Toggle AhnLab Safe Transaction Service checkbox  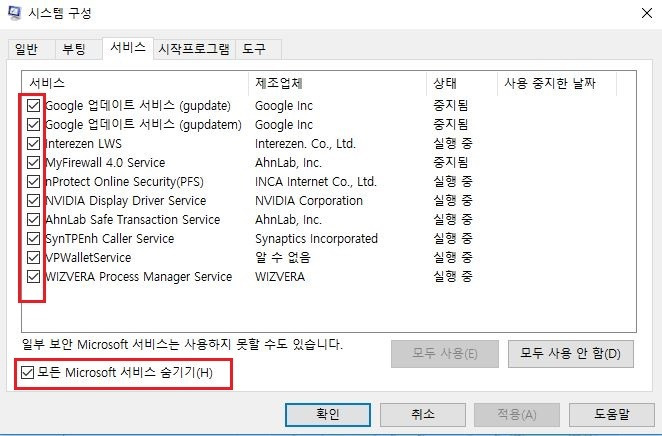[33, 219]
